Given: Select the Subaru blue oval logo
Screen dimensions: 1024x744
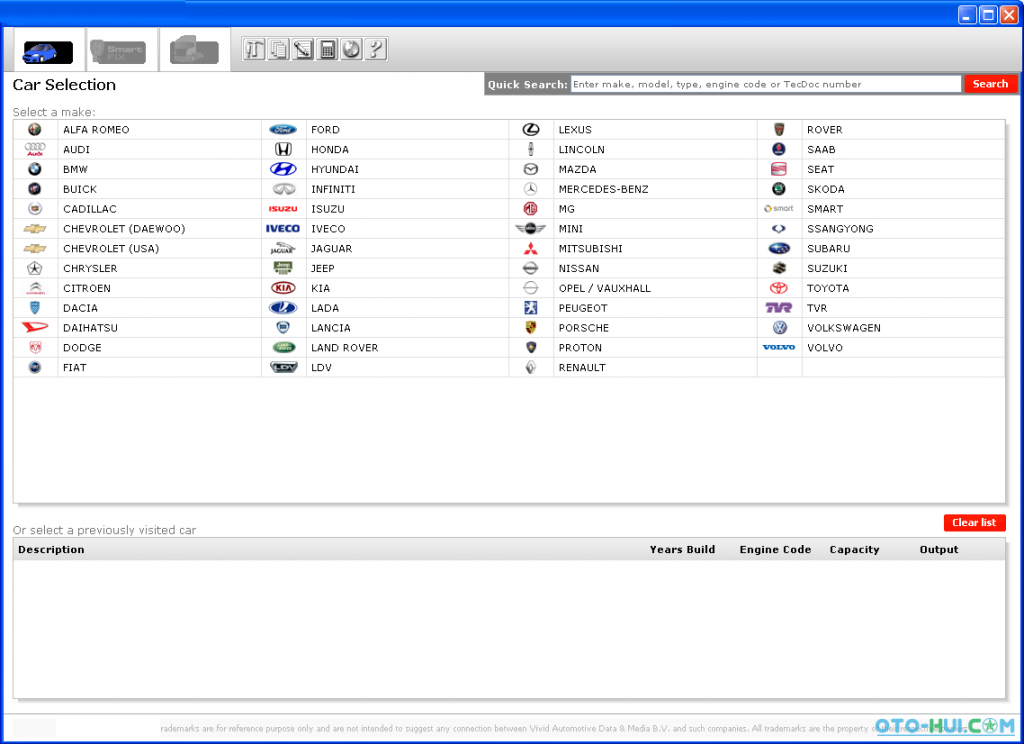Looking at the screenshot, I should click(x=779, y=248).
